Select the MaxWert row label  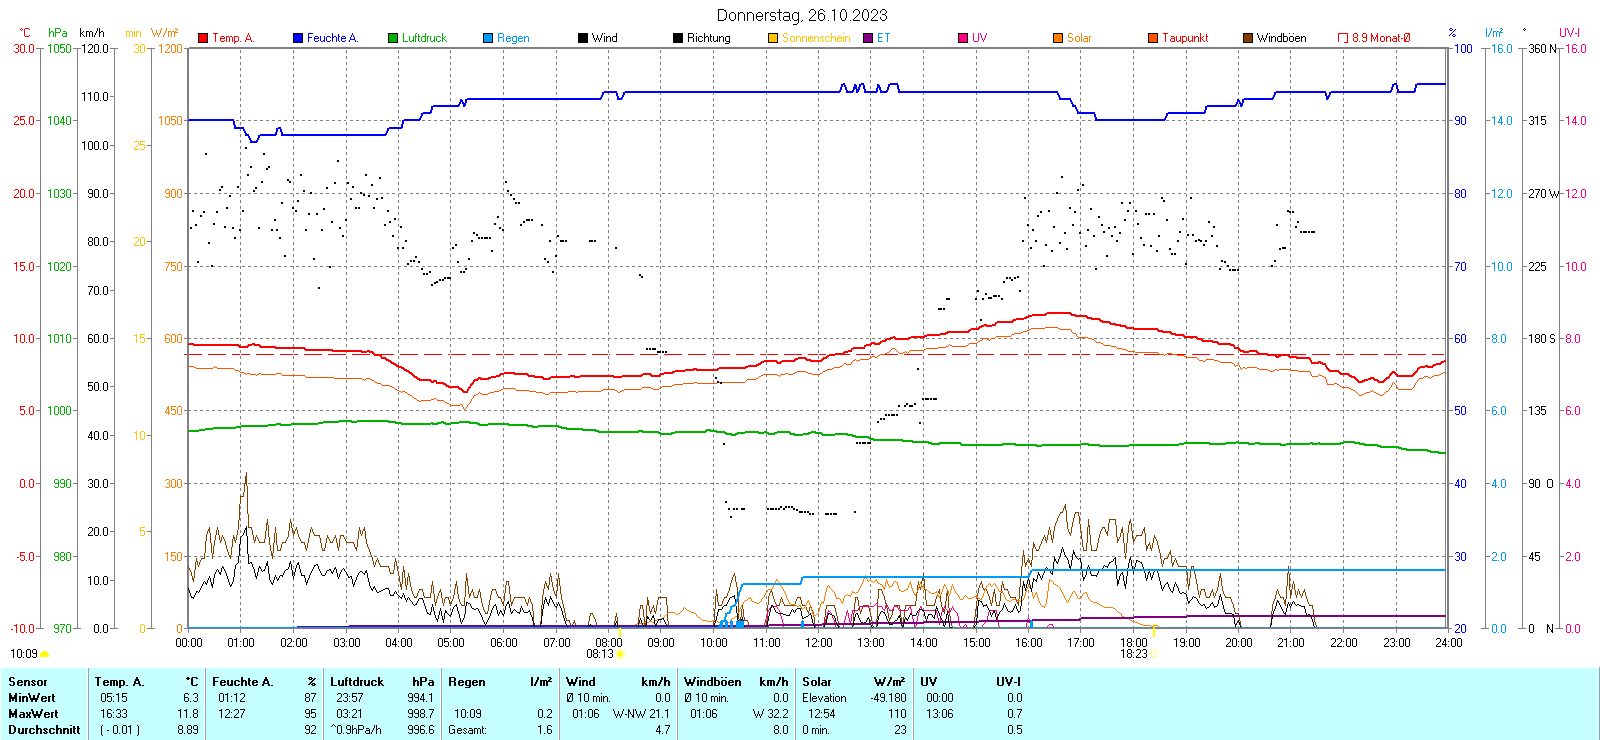pyautogui.click(x=33, y=714)
